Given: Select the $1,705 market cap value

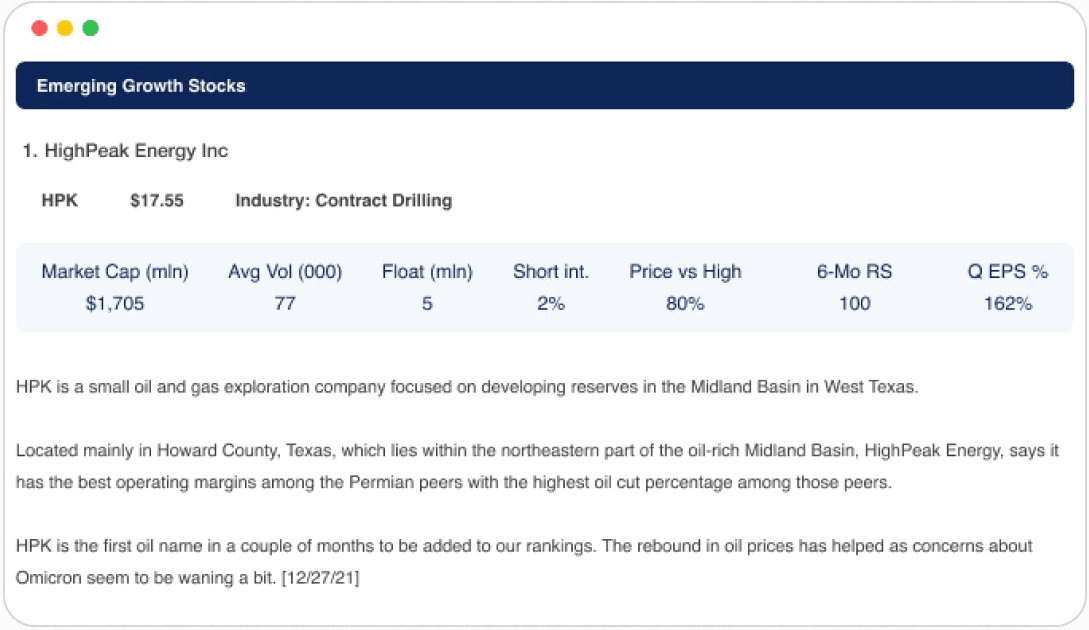Looking at the screenshot, I should [115, 304].
